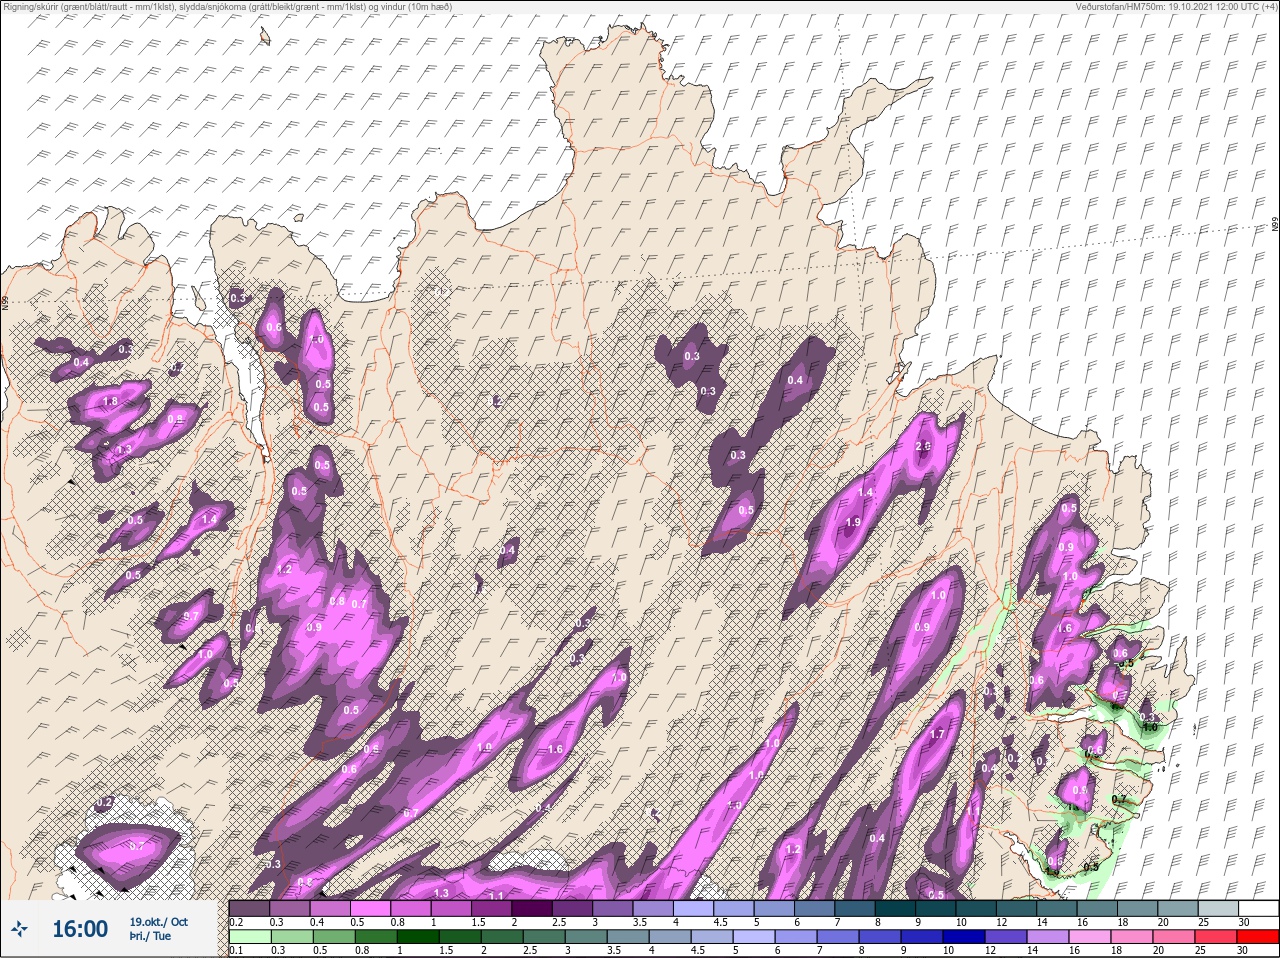Click the 2.0 precipitation value on map
The width and height of the screenshot is (1280, 958).
coord(924,446)
